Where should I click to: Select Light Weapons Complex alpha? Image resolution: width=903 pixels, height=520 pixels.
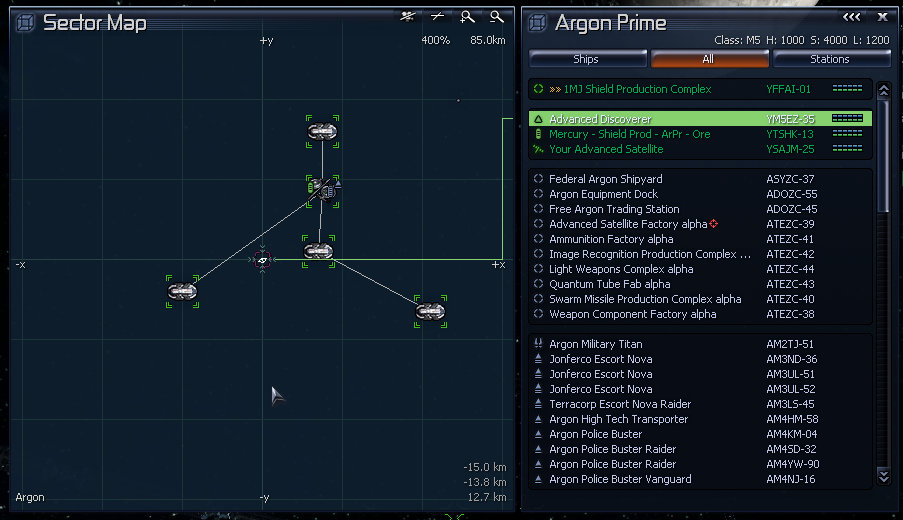tap(700, 269)
